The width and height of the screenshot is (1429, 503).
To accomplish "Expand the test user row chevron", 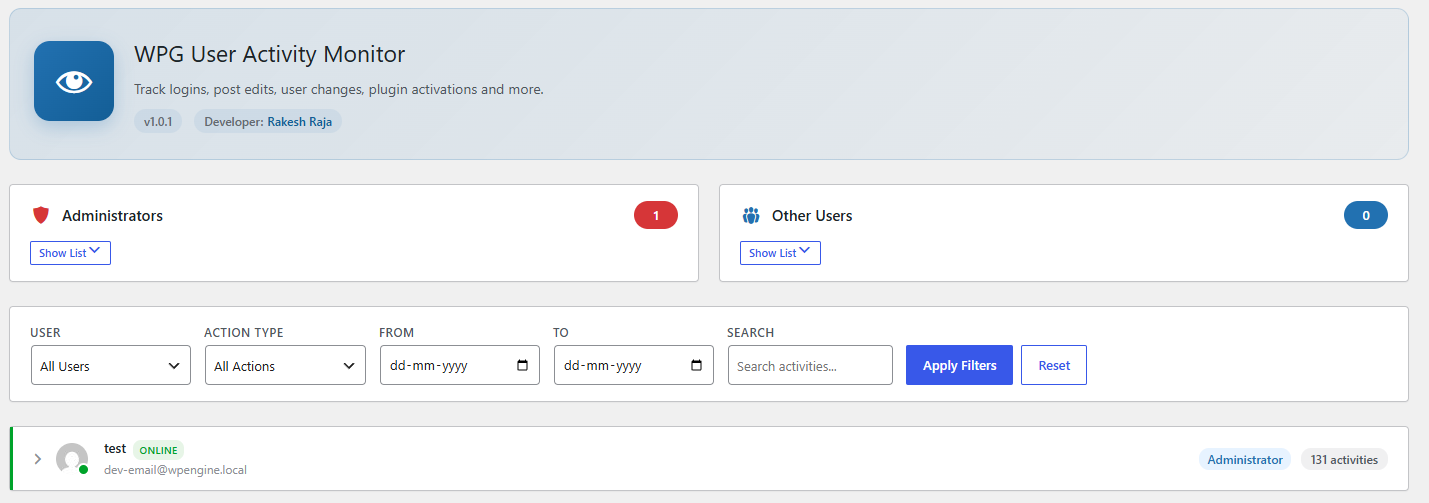I will 38,459.
